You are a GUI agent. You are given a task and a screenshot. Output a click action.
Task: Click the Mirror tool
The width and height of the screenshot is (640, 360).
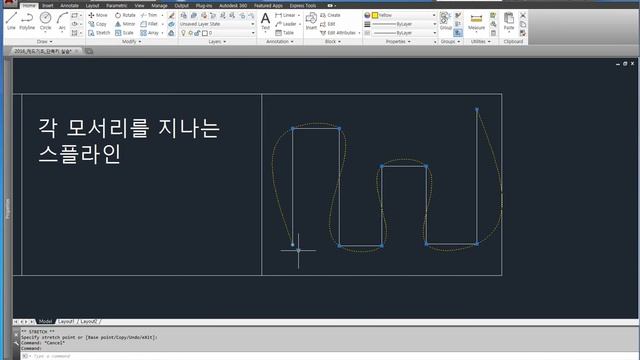tap(125, 24)
